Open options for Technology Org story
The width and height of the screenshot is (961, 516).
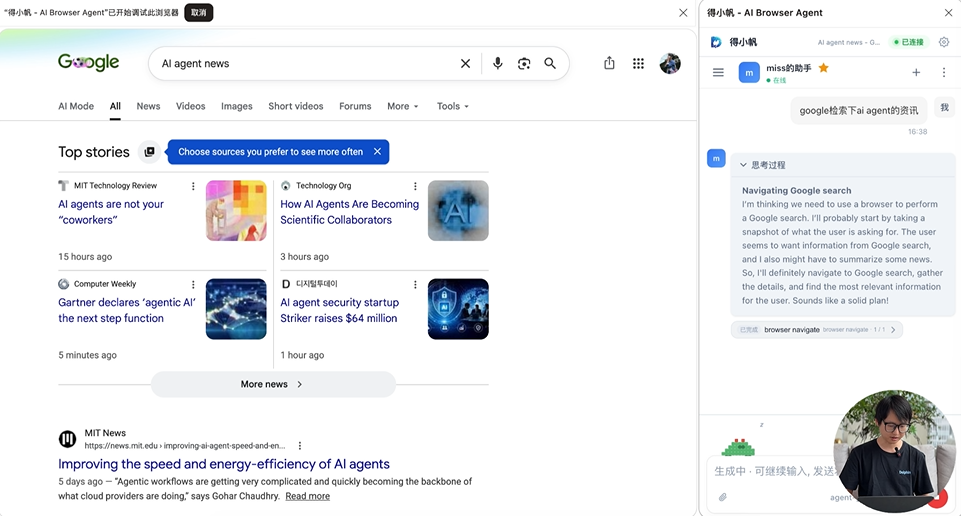click(x=415, y=186)
